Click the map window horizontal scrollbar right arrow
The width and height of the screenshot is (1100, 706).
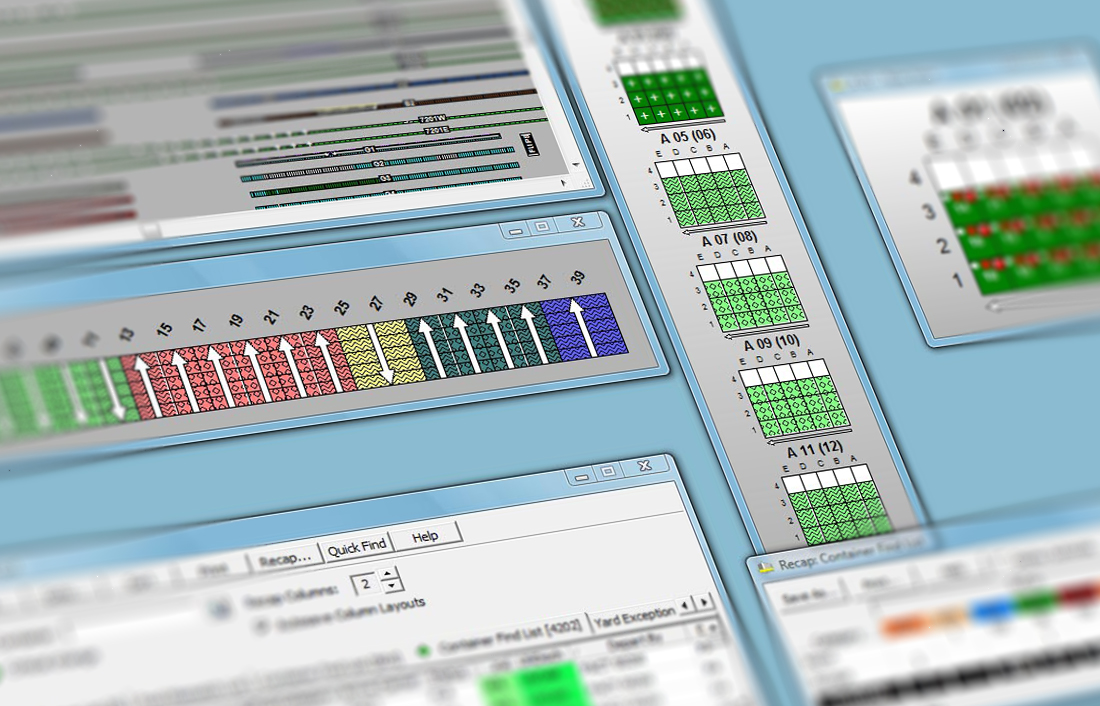click(x=564, y=182)
